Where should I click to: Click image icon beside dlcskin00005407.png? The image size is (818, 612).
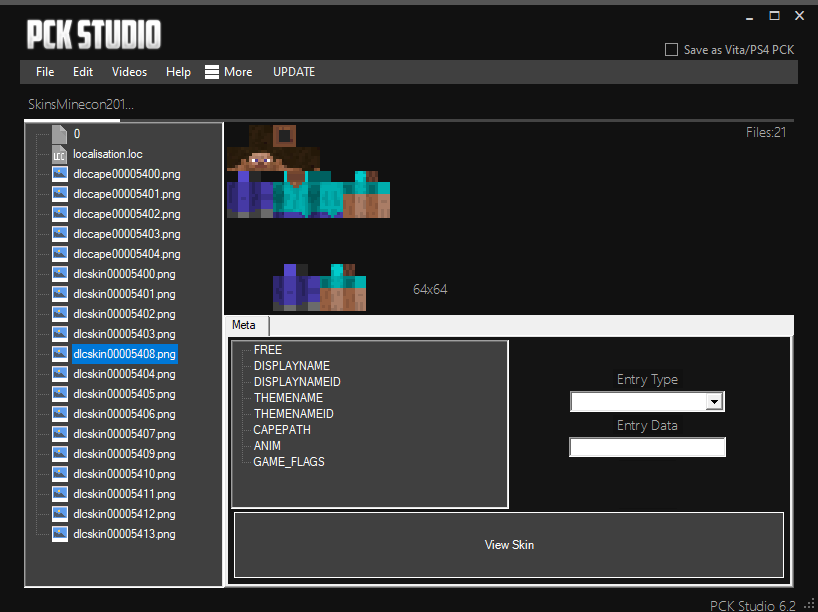[60, 434]
